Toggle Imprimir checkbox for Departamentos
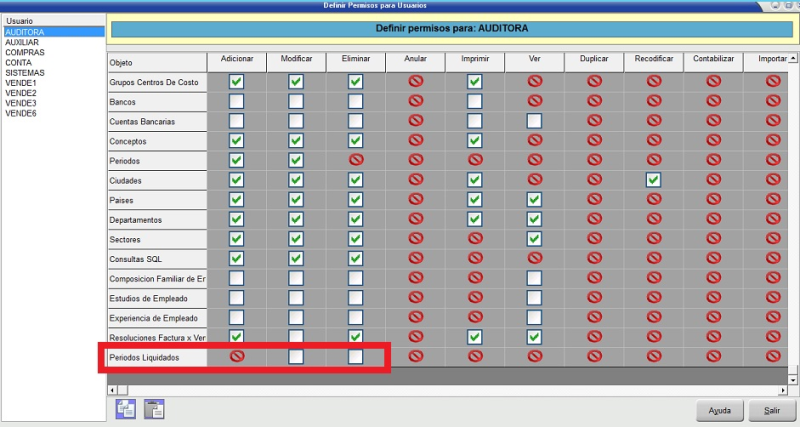This screenshot has width=800, height=427. 475,219
